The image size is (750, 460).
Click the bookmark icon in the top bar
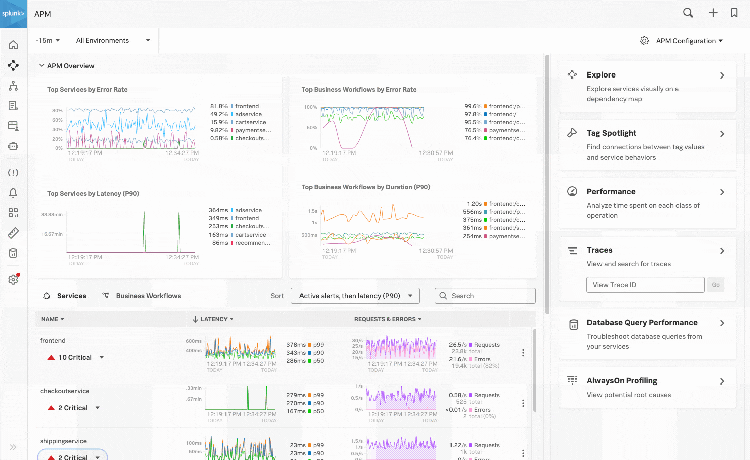click(734, 13)
